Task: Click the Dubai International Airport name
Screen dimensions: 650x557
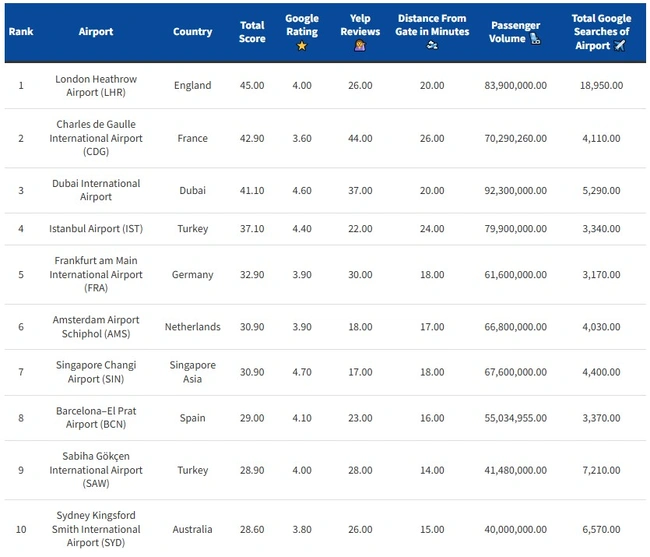Action: [x=96, y=190]
